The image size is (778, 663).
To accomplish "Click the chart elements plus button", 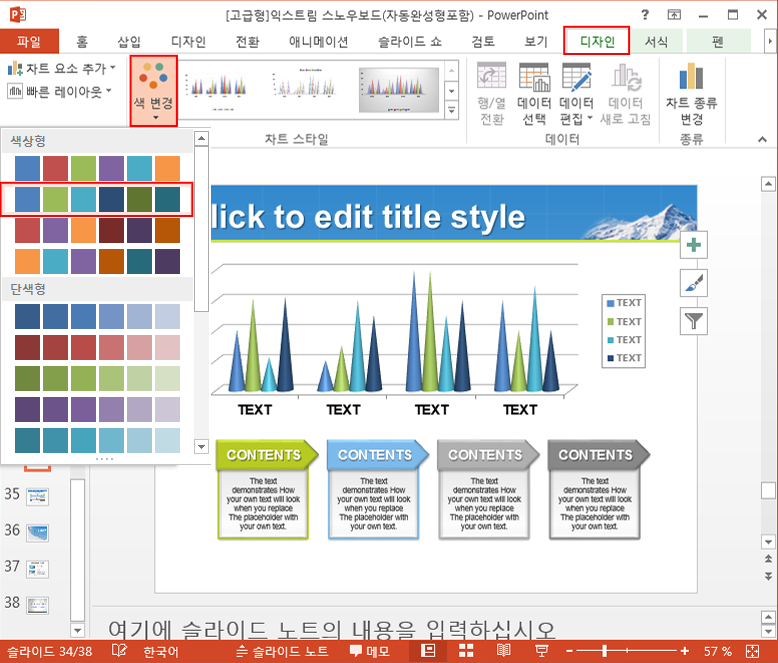I will pyautogui.click(x=694, y=245).
